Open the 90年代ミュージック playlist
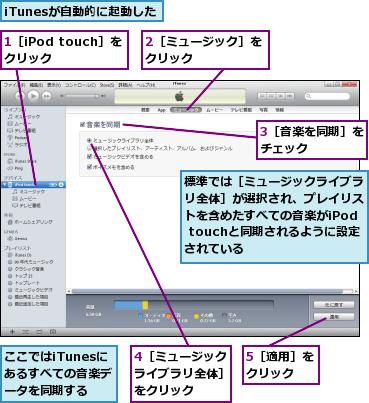Screen dimensions: 369x403 30,262
